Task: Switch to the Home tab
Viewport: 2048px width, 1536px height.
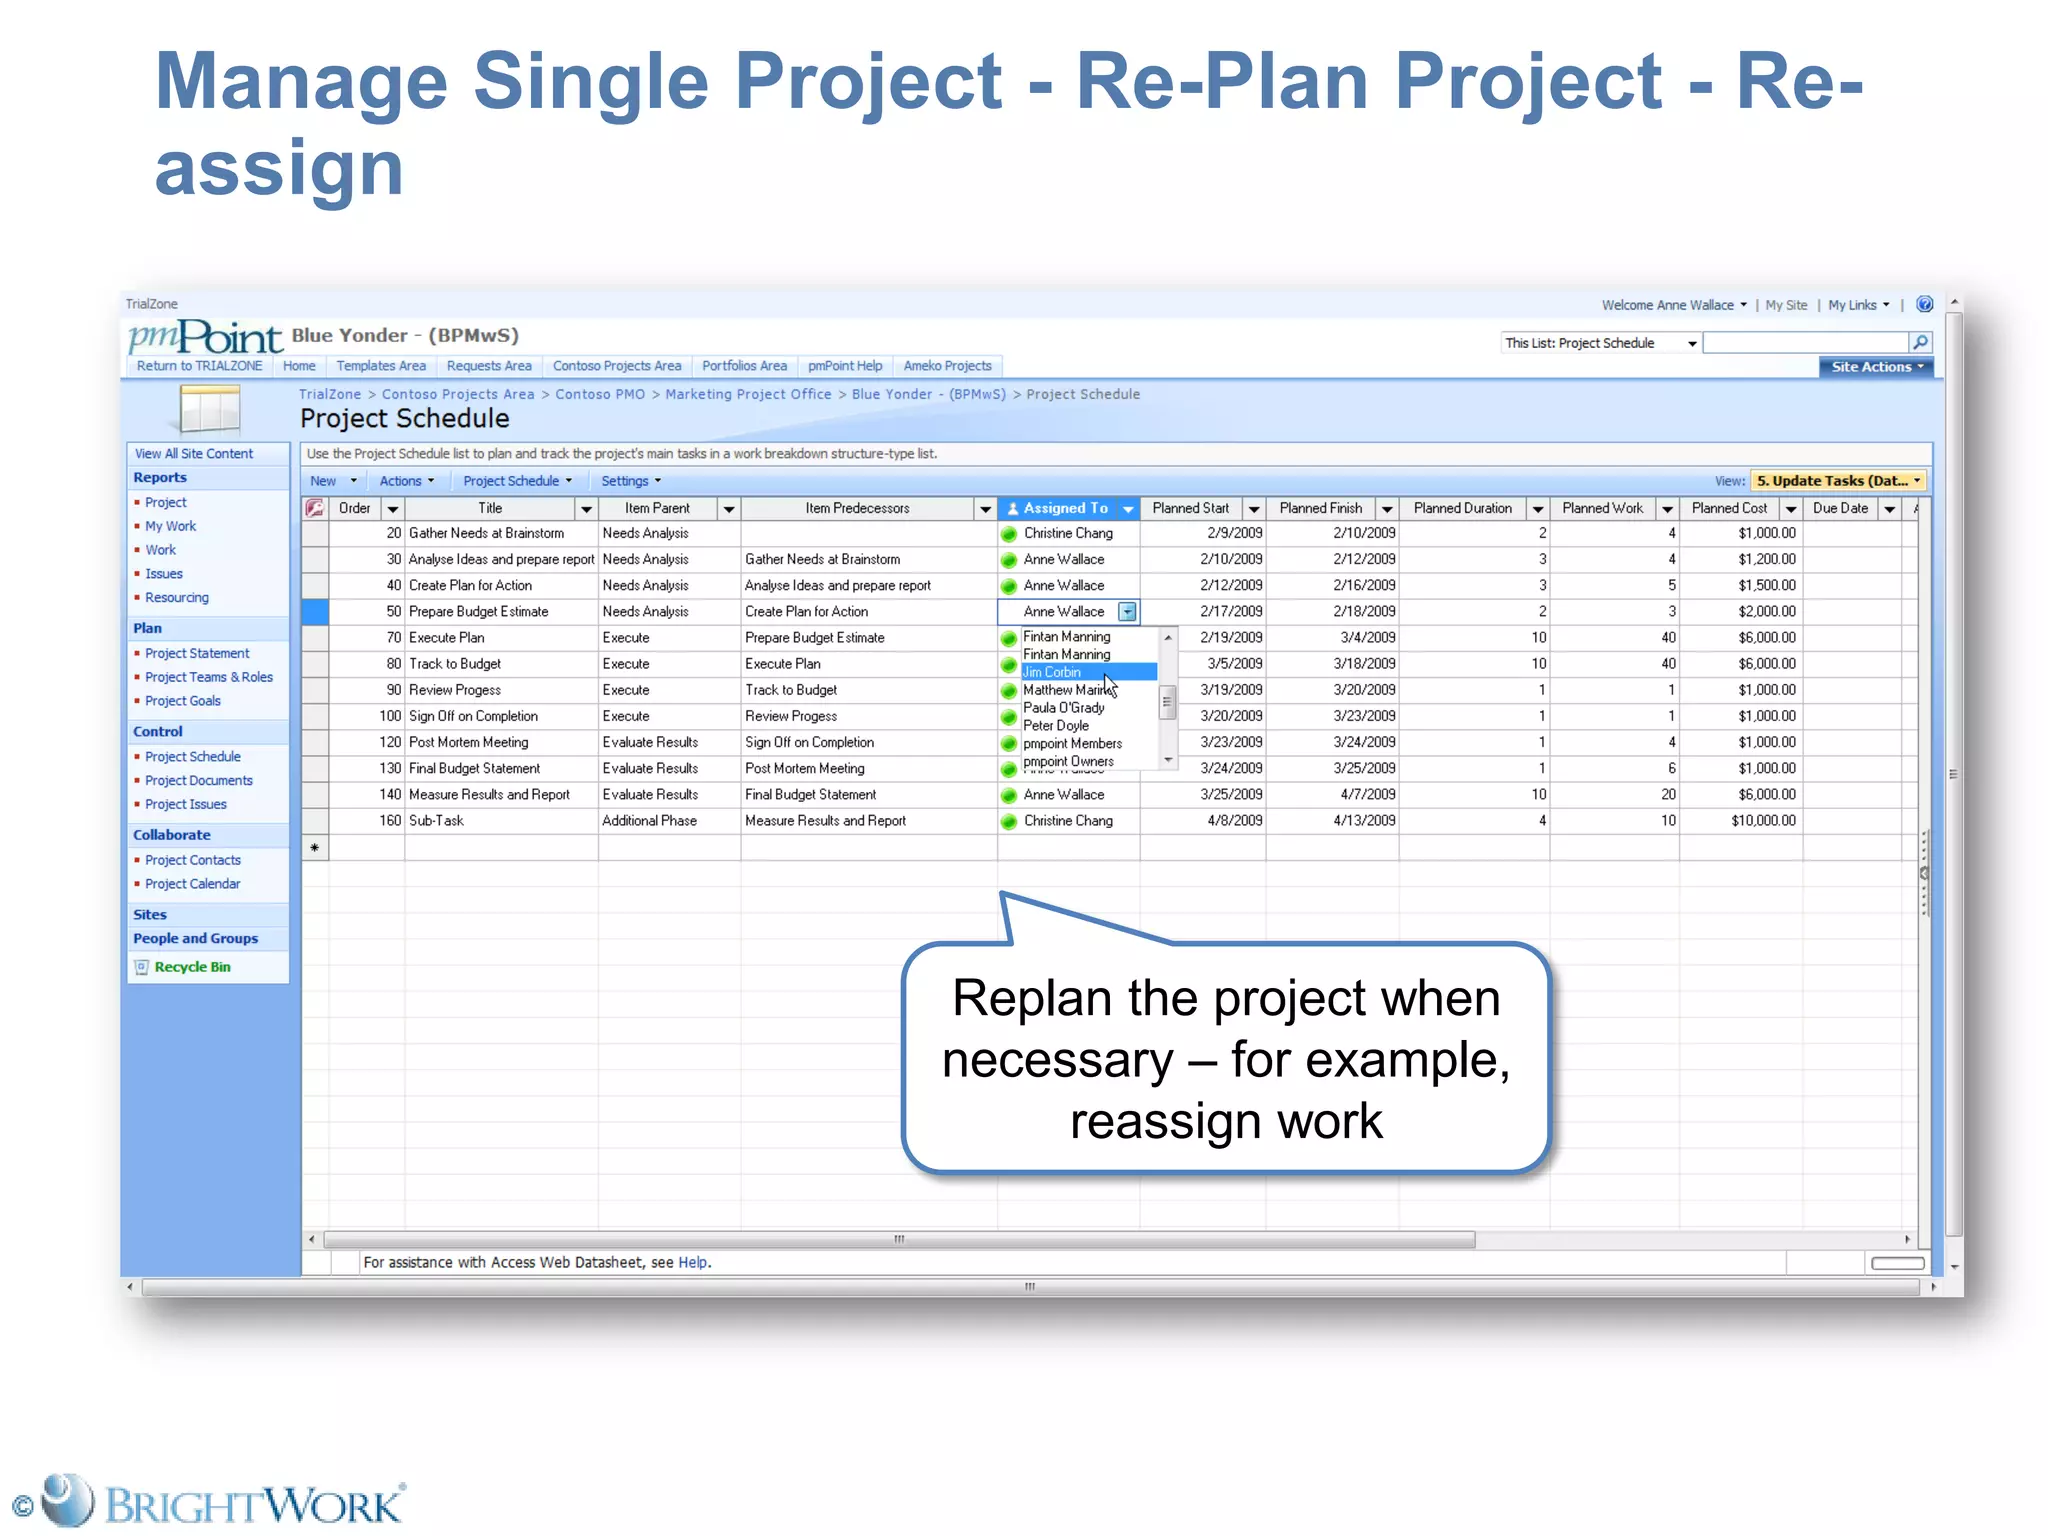Action: [x=299, y=366]
